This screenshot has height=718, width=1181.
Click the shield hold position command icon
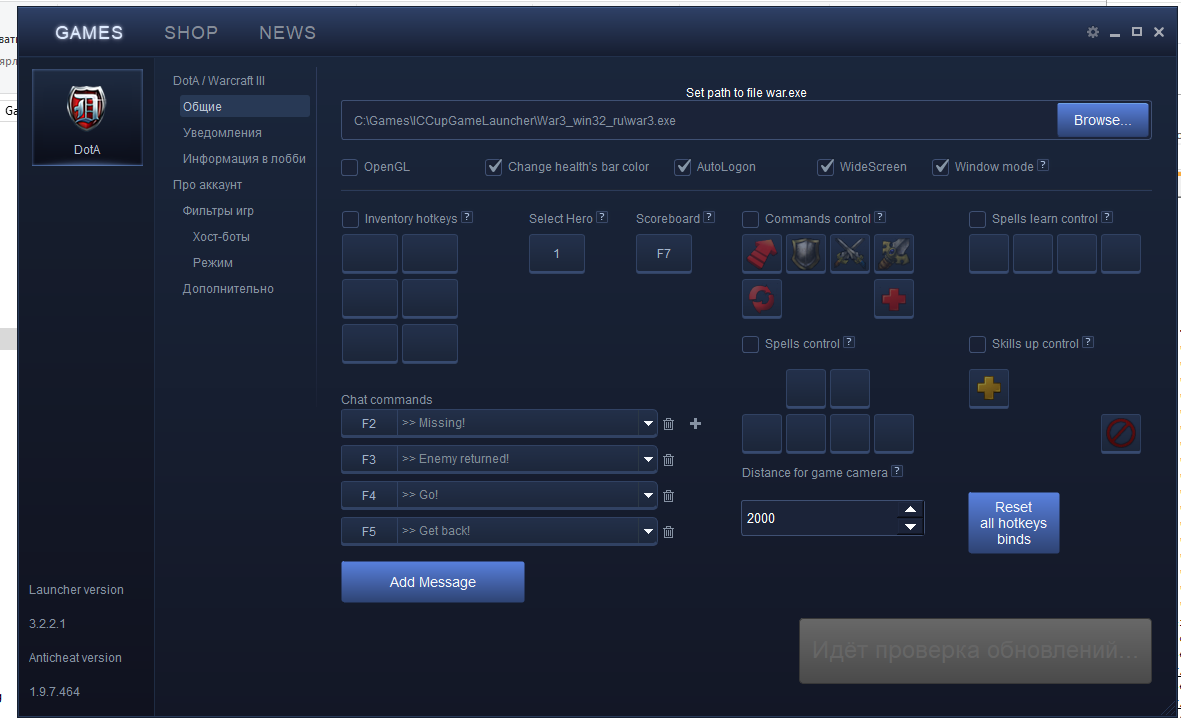806,253
